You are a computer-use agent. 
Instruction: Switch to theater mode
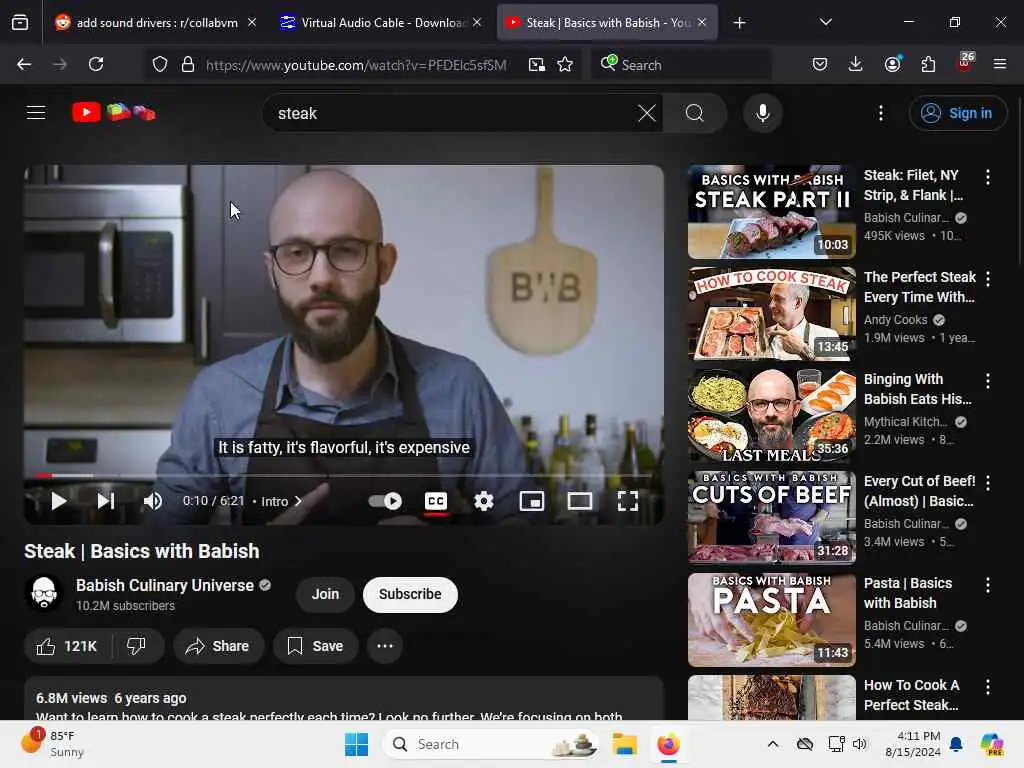tap(580, 501)
